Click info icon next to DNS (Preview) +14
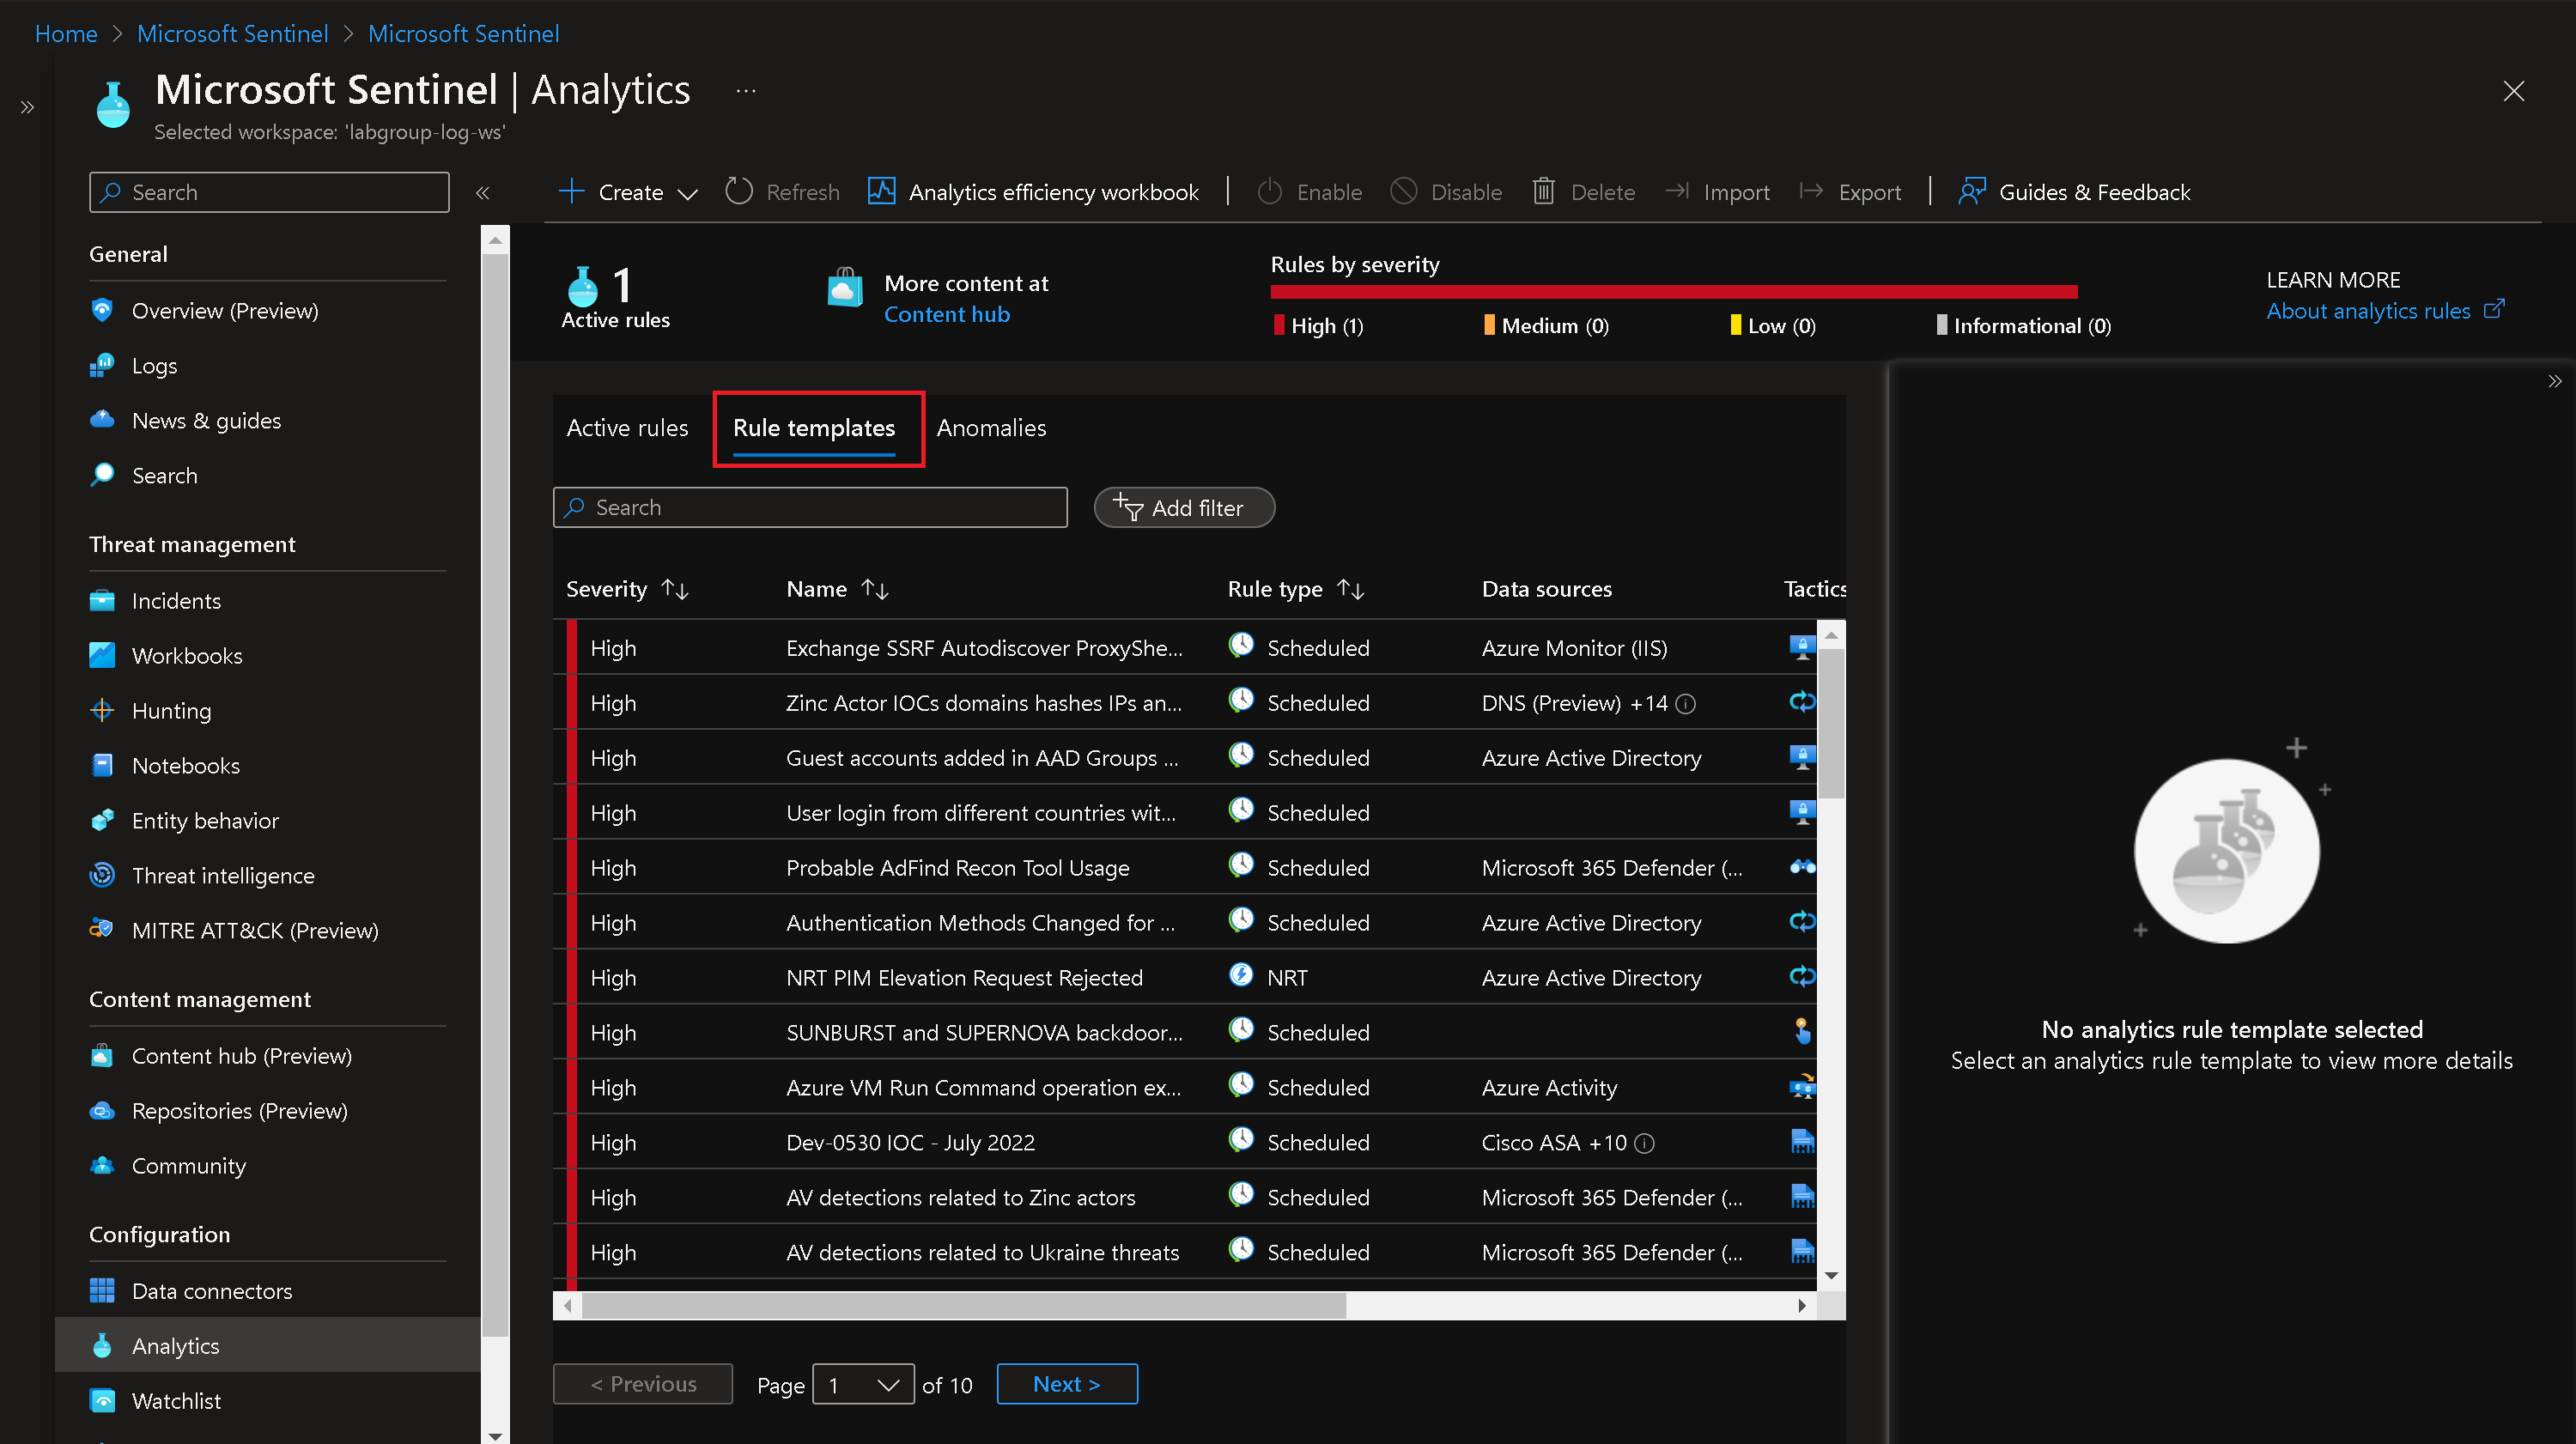 click(1686, 703)
